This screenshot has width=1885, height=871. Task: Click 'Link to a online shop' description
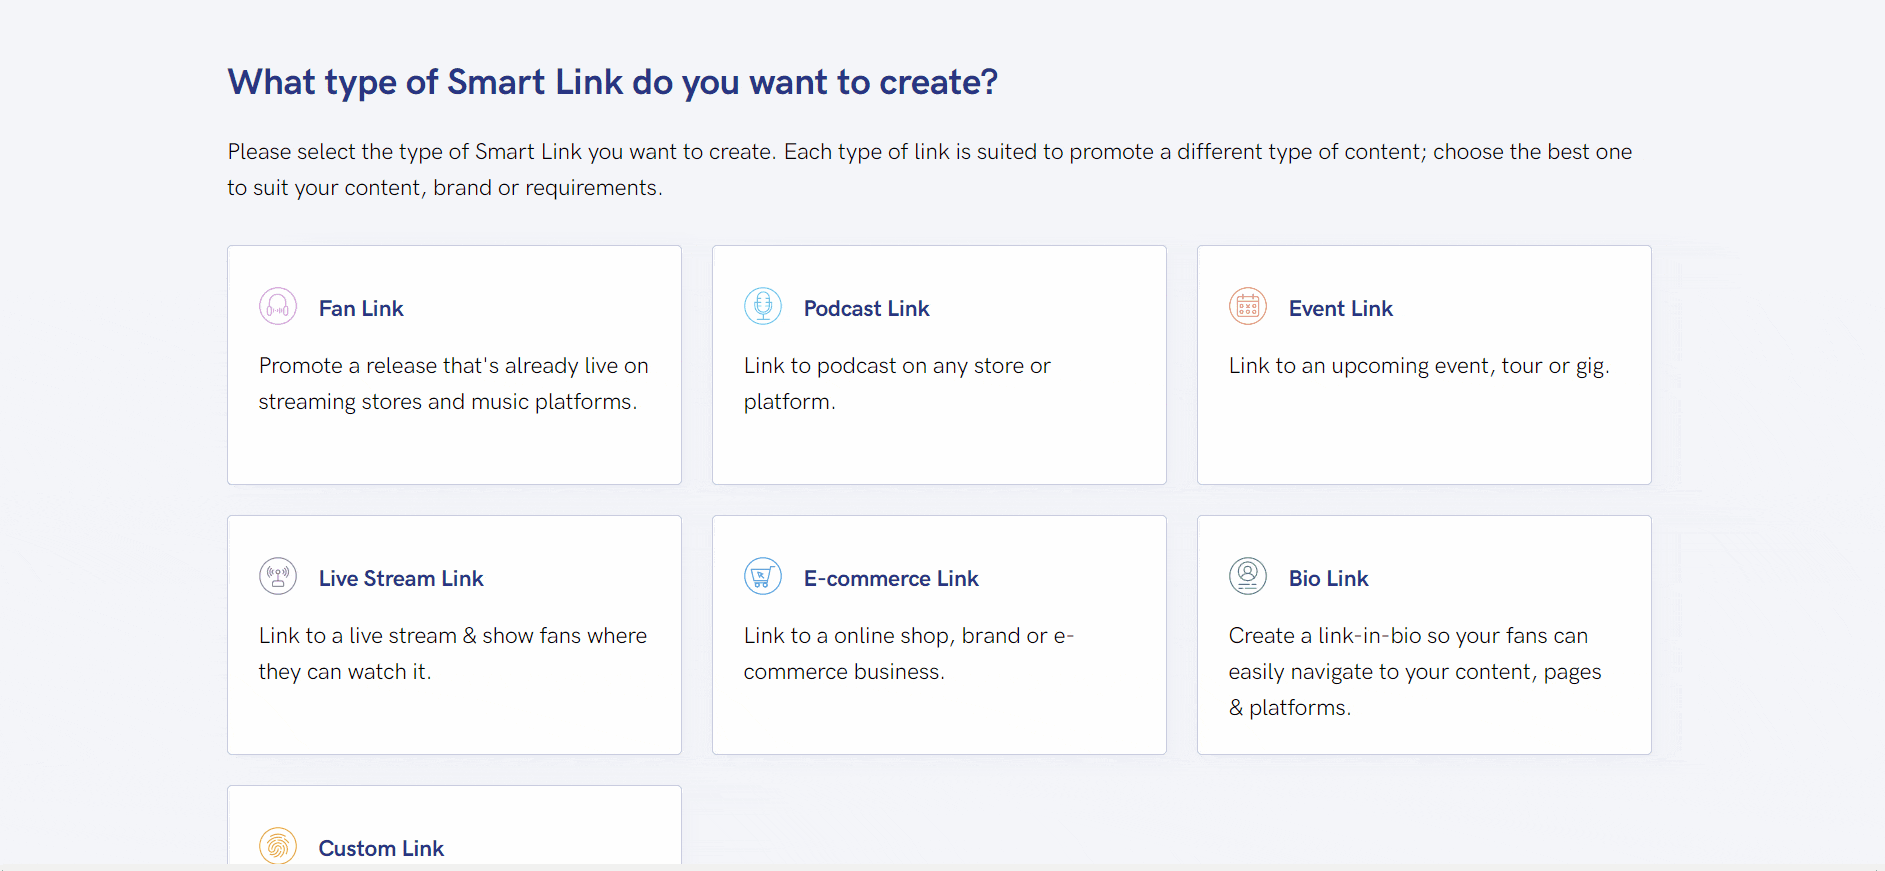(909, 654)
